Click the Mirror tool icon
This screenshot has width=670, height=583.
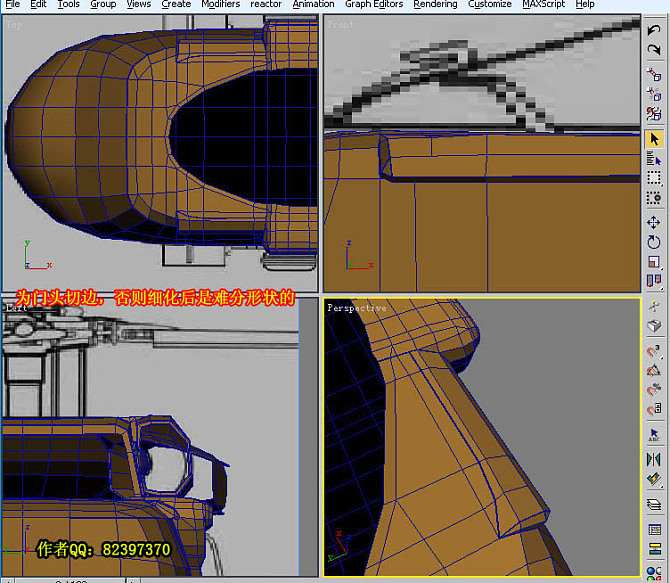coord(653,459)
